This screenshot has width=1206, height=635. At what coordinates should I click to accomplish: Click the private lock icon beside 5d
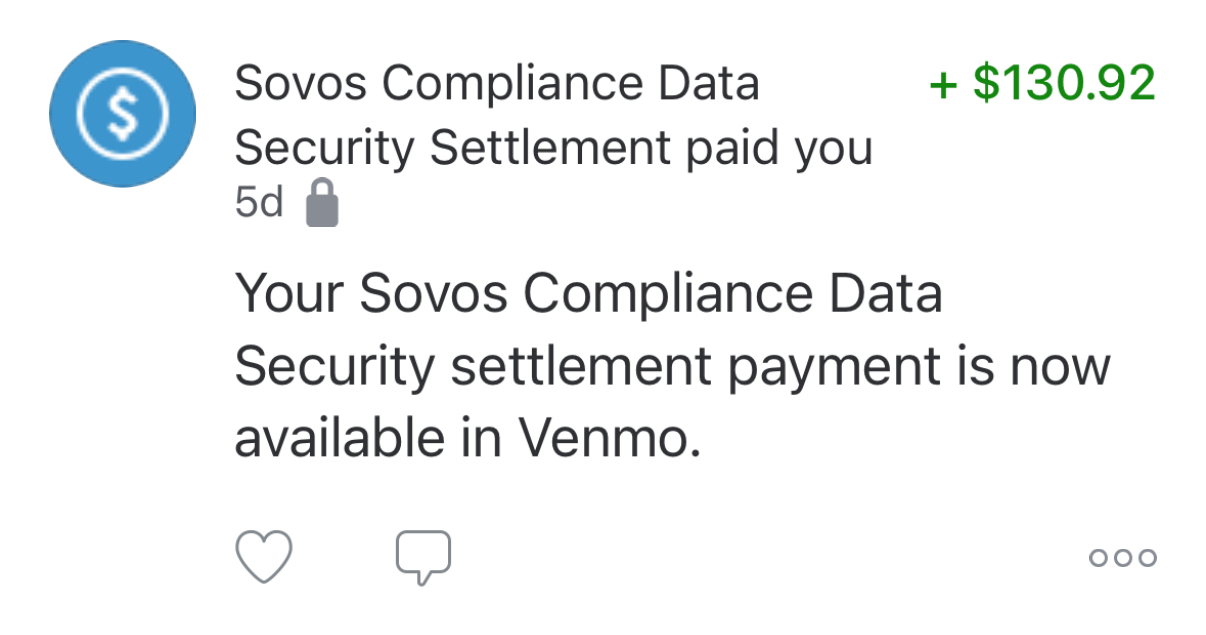click(322, 203)
